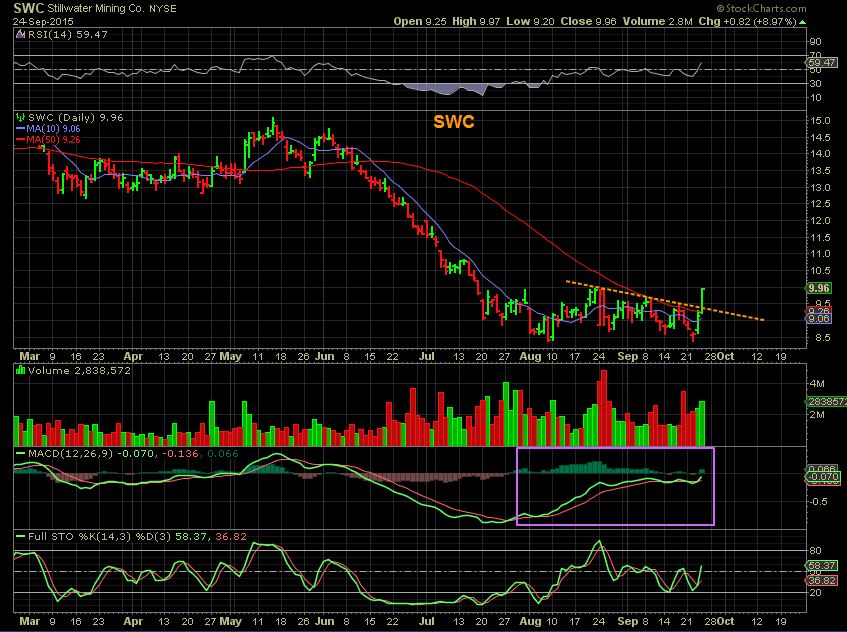Viewport: 847px width, 632px height.
Task: Click the 58.37 stochastic axis value tag
Action: (822, 566)
